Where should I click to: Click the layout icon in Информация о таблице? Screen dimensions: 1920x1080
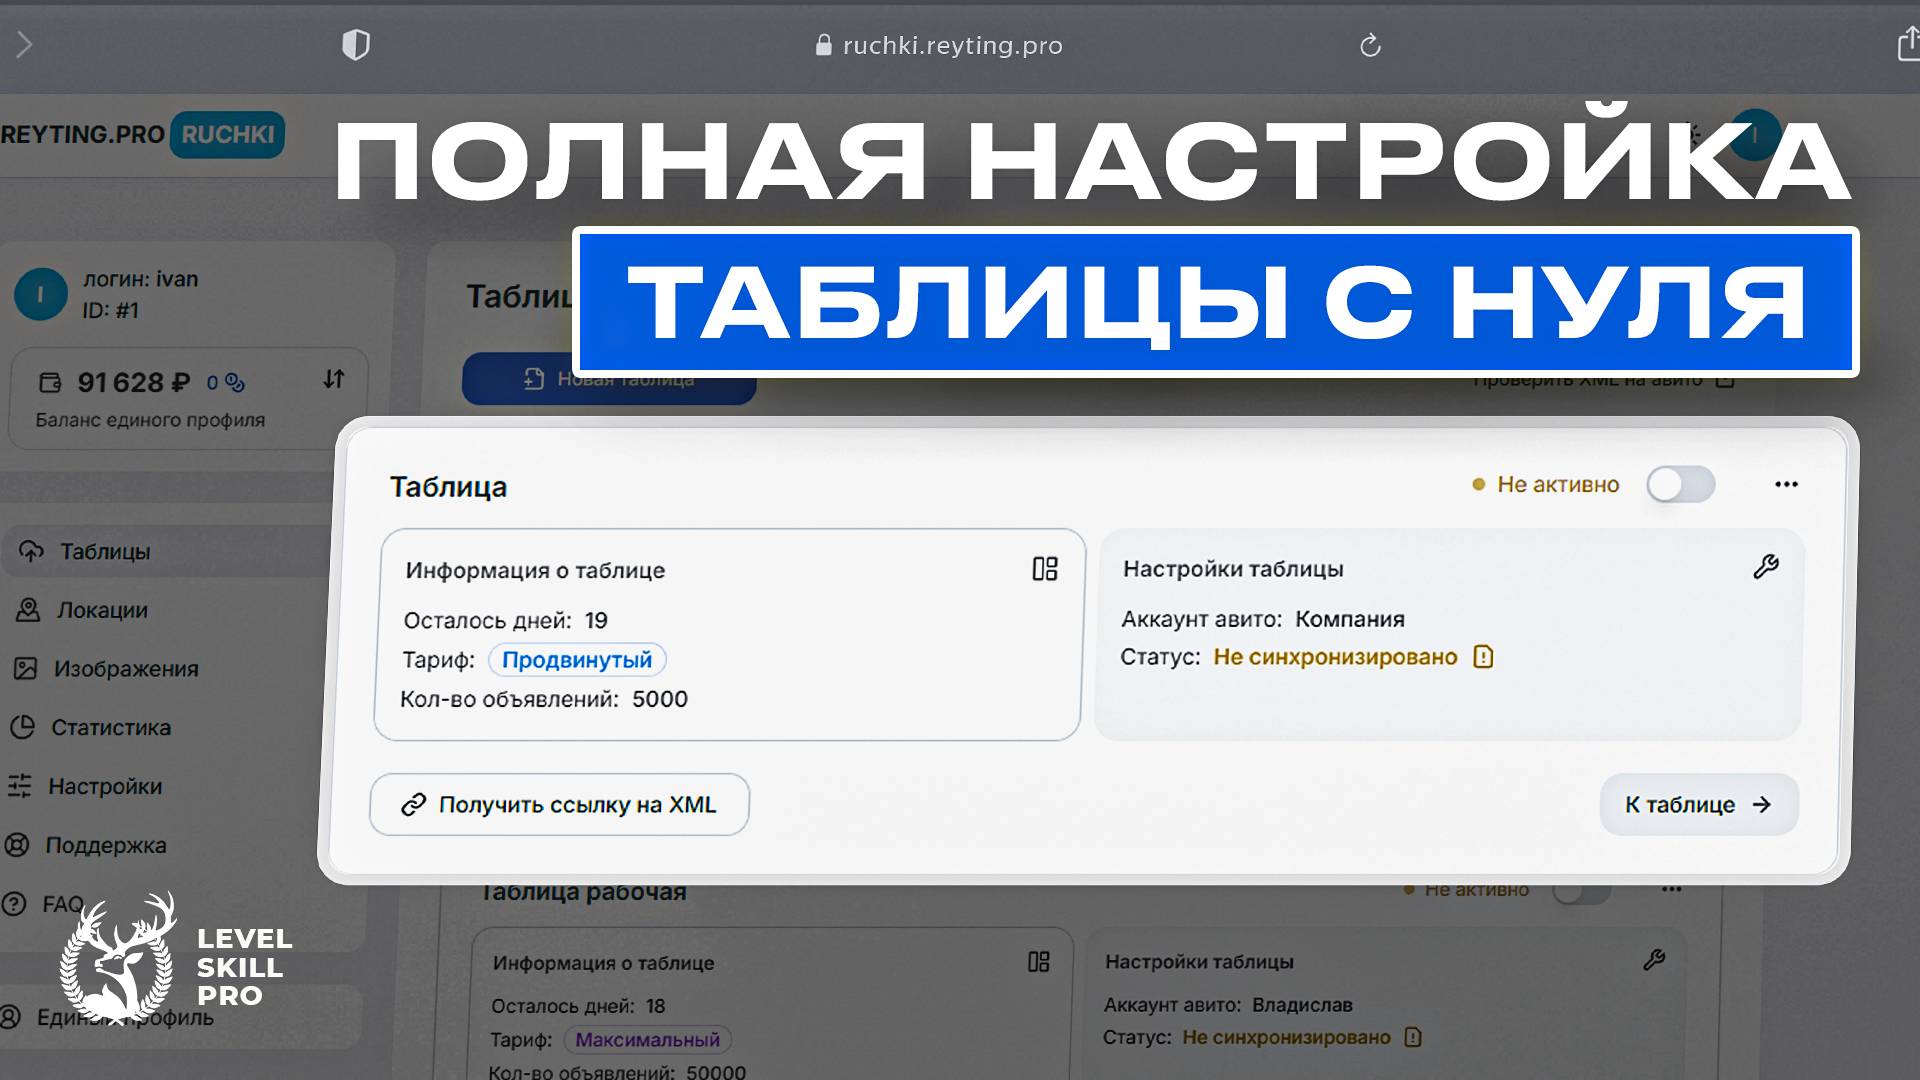[x=1046, y=569]
